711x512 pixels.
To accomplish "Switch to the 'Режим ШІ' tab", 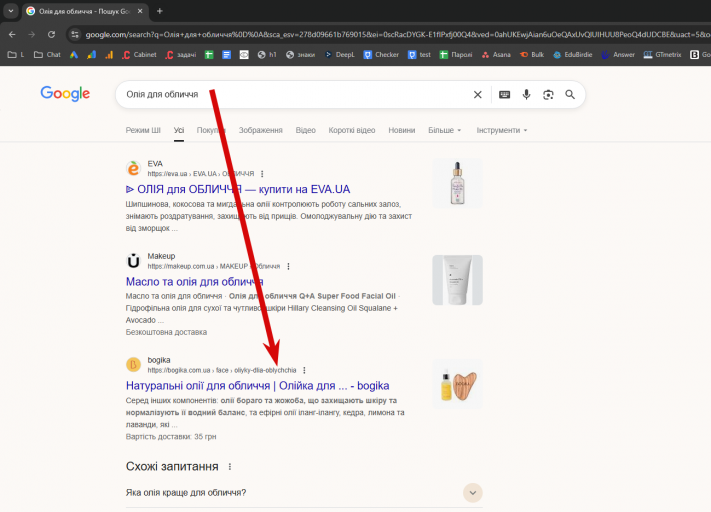I will [x=143, y=130].
